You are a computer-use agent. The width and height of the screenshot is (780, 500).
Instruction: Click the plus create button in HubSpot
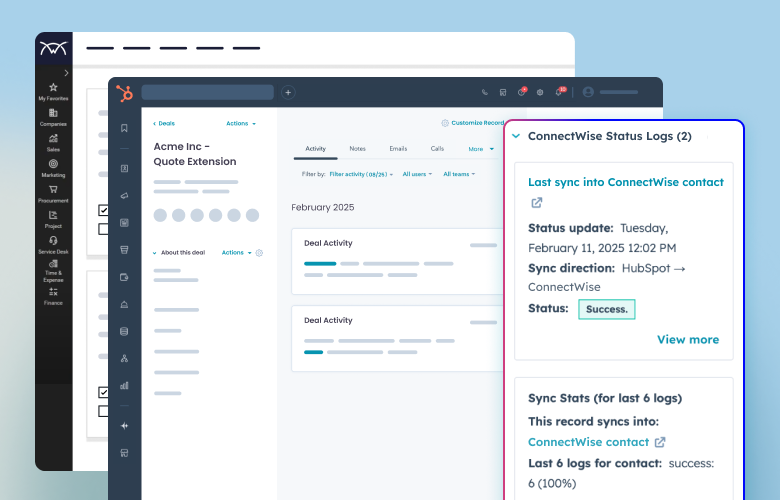point(288,93)
